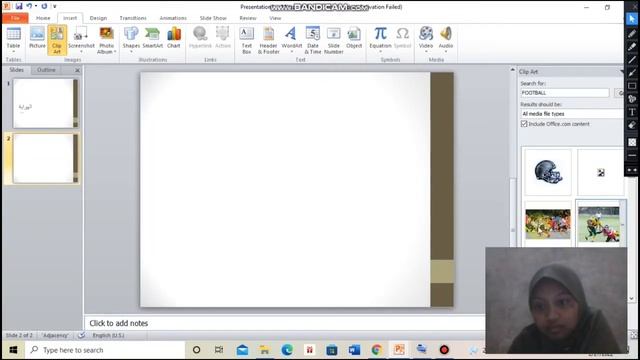Open the Windows Start menu
The width and height of the screenshot is (640, 360).
click(13, 350)
